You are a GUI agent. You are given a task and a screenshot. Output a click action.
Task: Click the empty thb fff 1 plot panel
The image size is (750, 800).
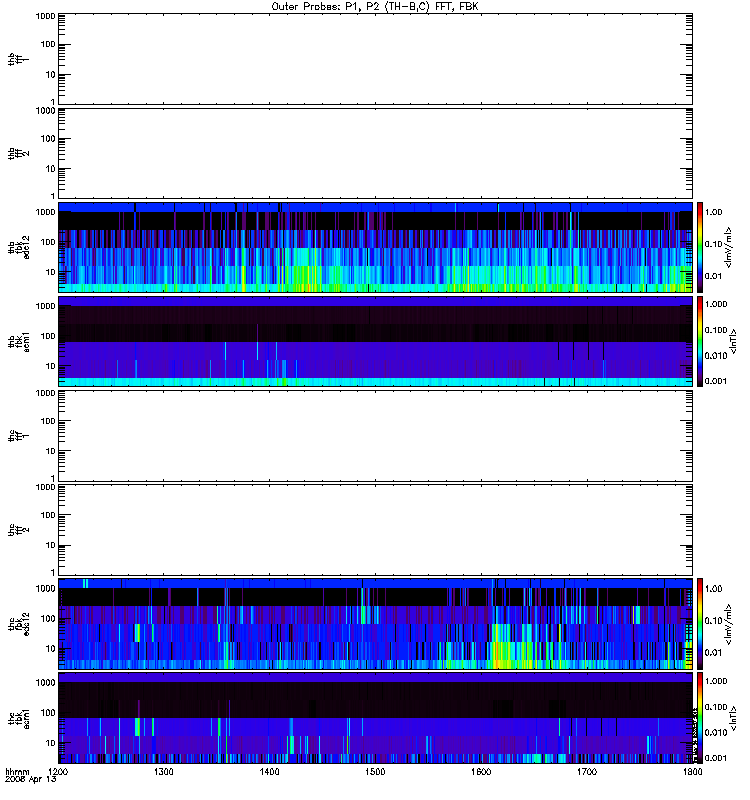[375, 59]
